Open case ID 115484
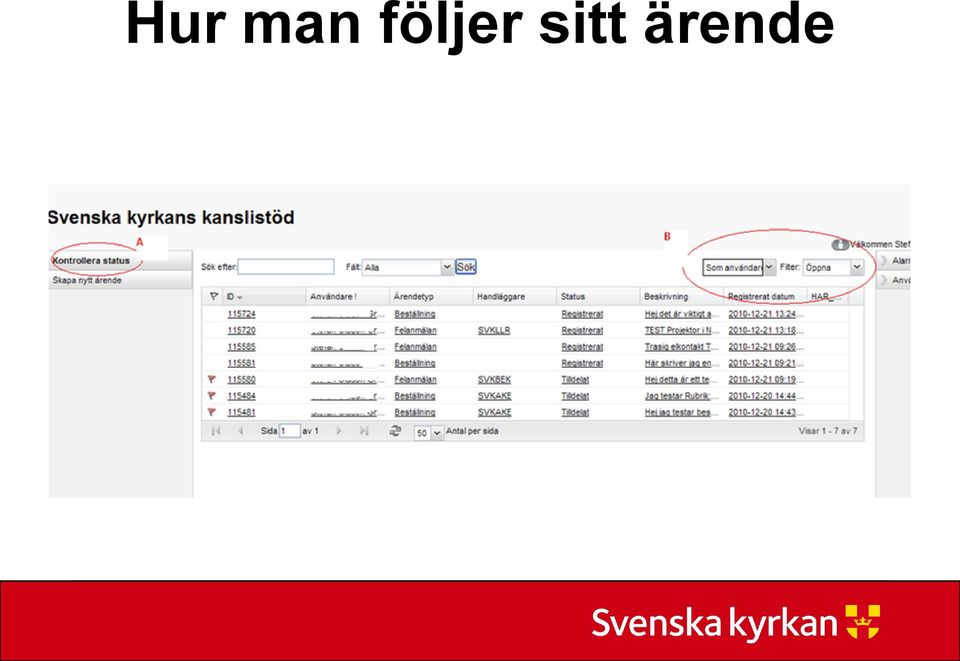The height and width of the screenshot is (661, 960). 241,396
